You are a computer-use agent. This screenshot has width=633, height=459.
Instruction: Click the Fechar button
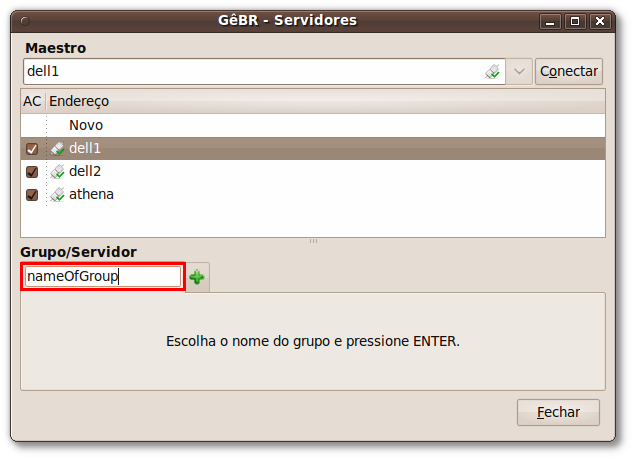tap(558, 412)
